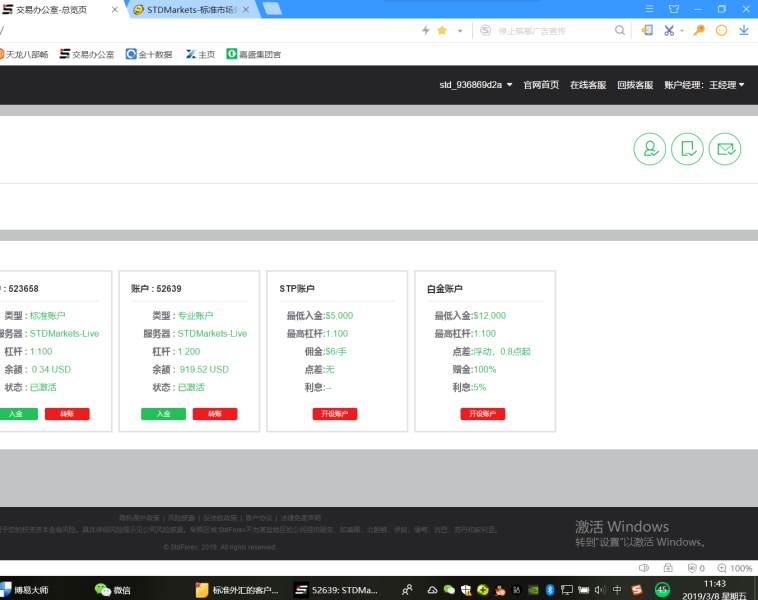Open the key password manager icon
Viewport: 758px width, 600px height.
tap(699, 31)
